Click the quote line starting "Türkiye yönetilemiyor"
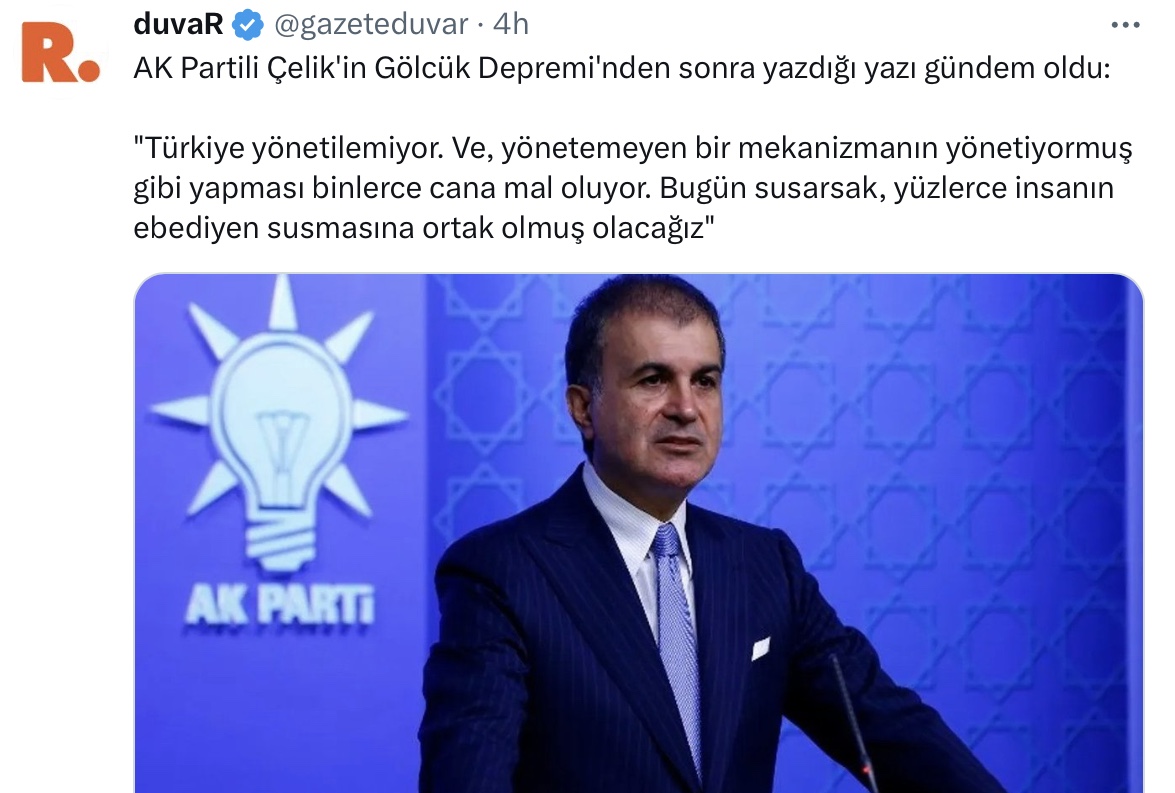 (x=633, y=148)
